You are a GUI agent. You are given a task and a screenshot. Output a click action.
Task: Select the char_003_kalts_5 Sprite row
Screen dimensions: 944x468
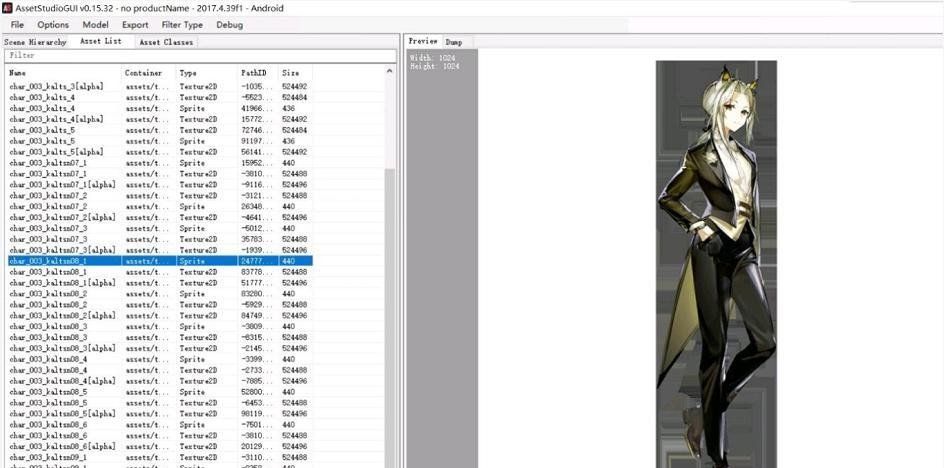[x=160, y=141]
